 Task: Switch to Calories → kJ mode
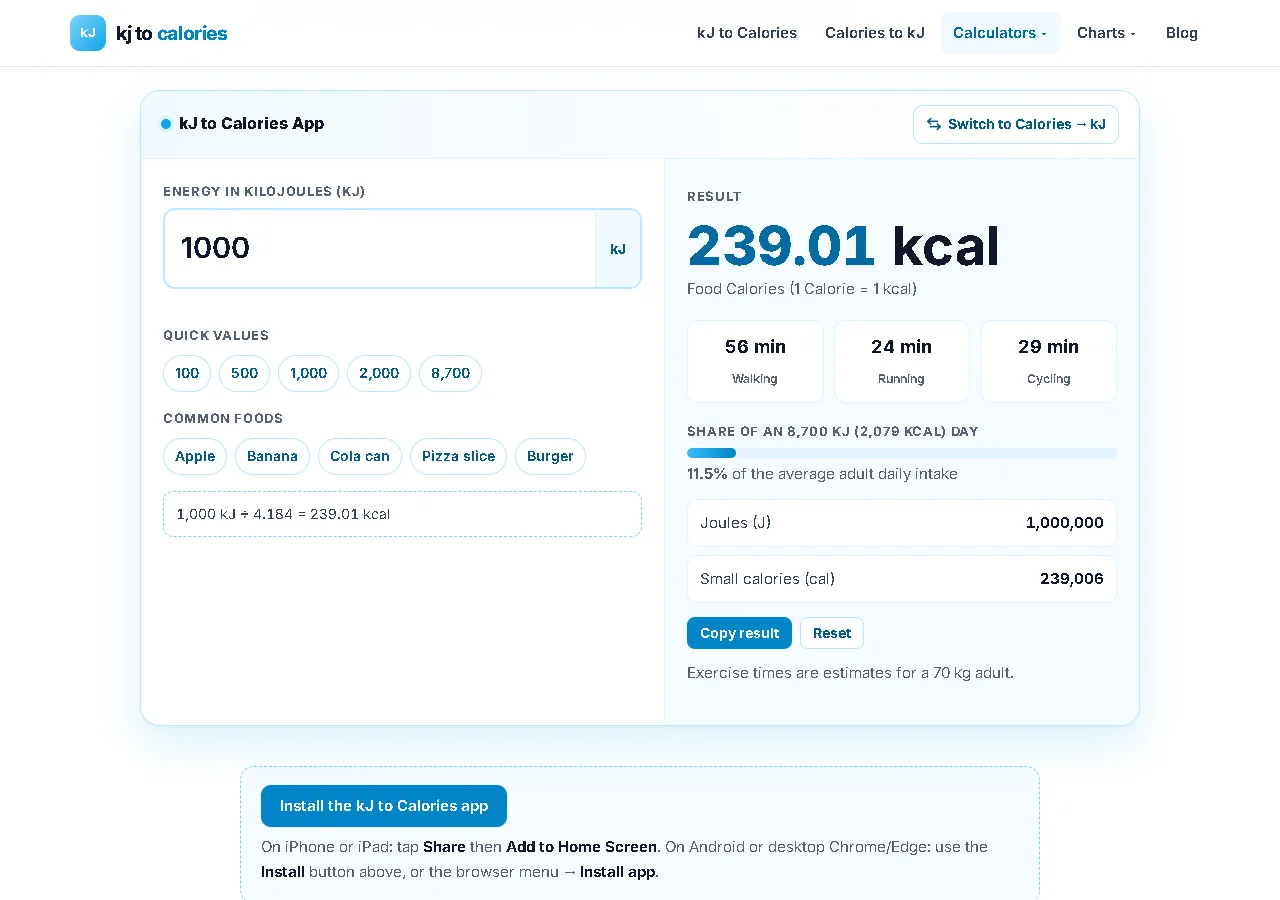point(1016,124)
